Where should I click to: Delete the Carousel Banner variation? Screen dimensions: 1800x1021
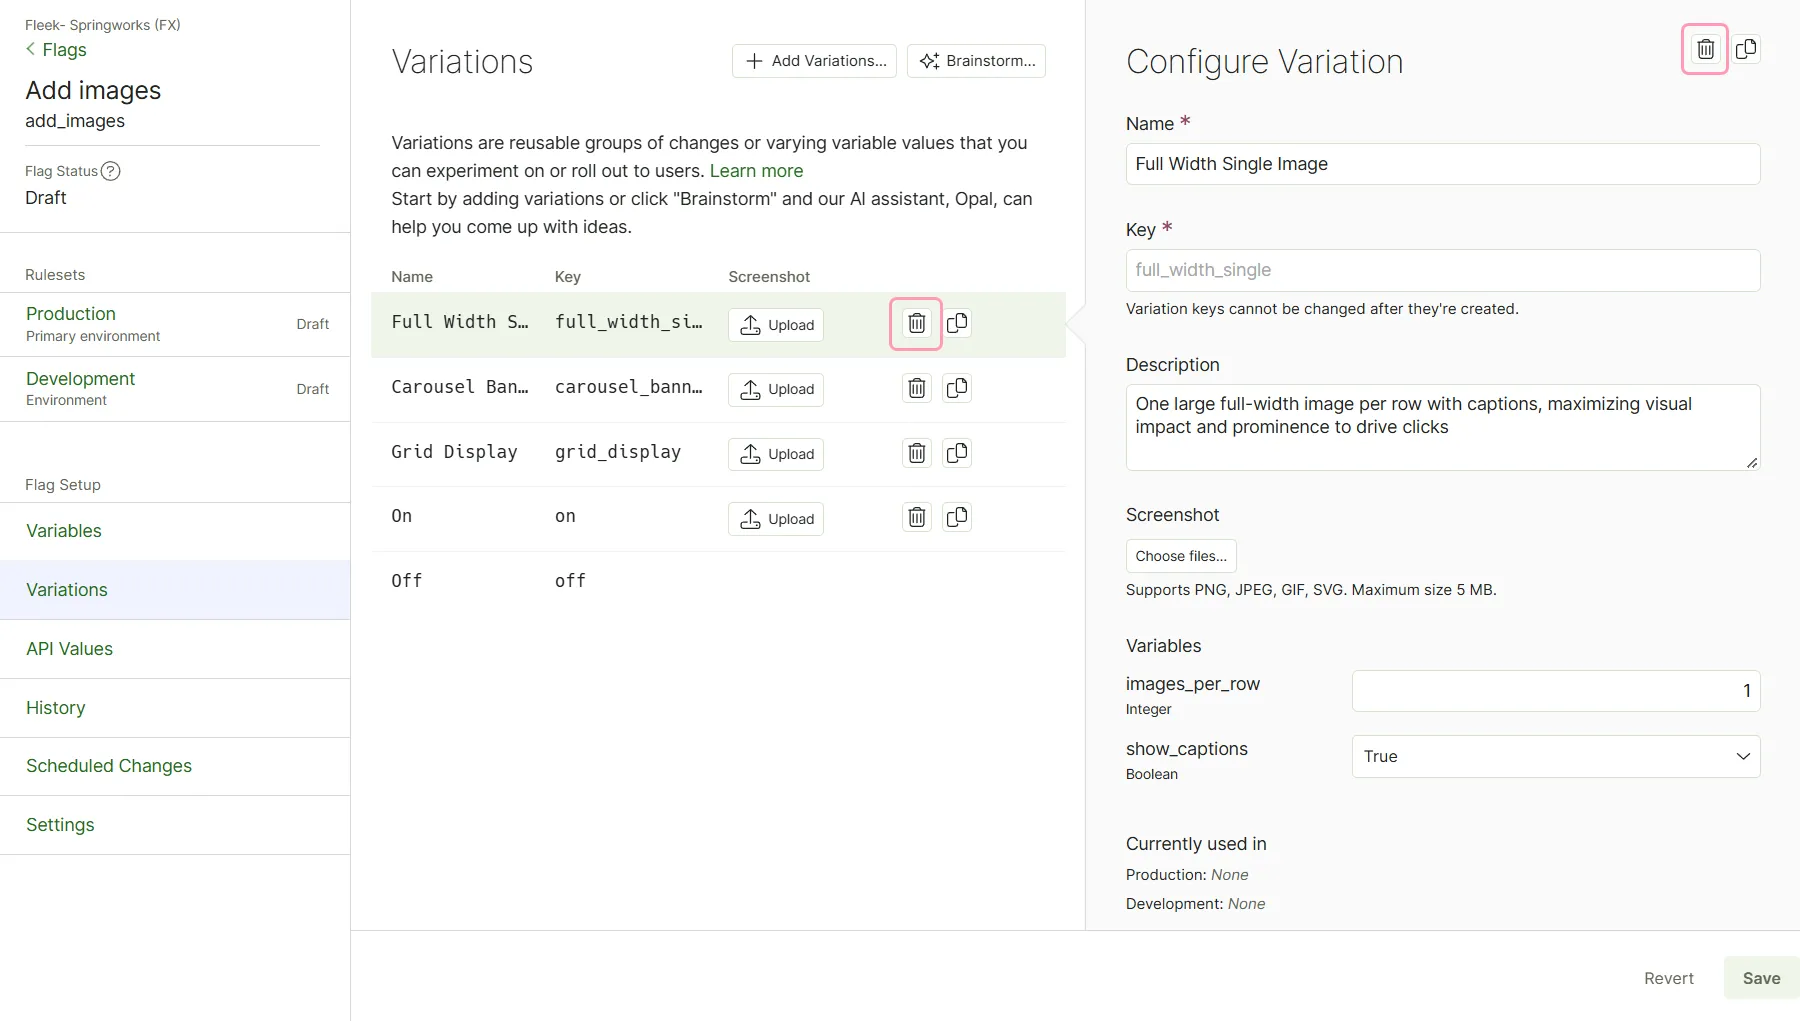coord(916,388)
